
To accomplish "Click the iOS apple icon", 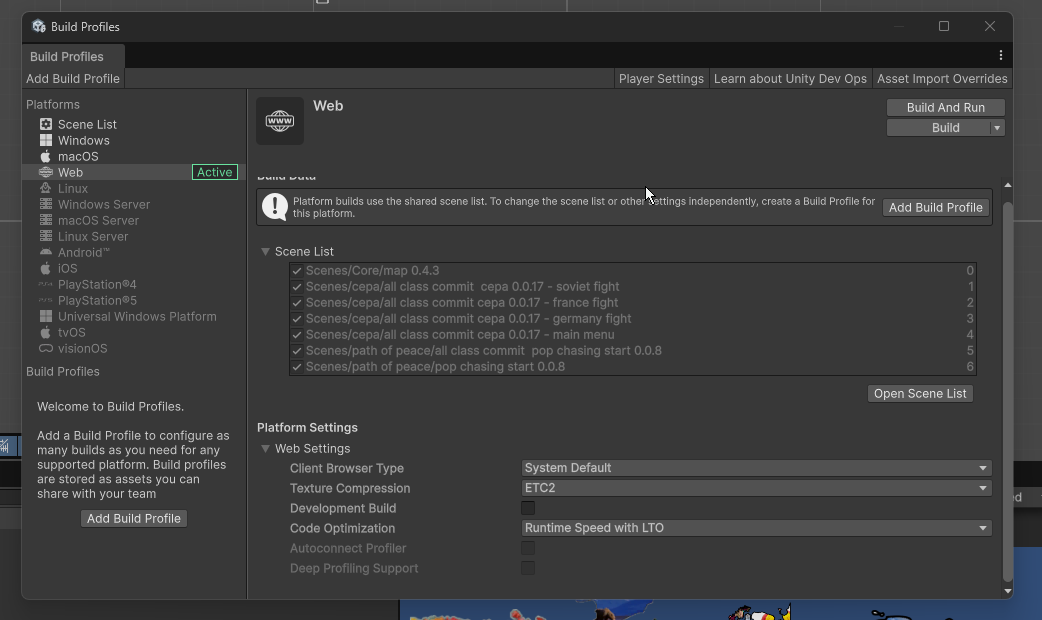I will click(46, 268).
